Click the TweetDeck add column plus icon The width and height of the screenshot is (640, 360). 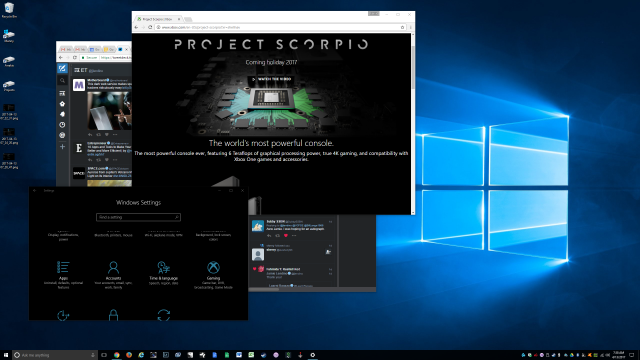pos(62,147)
